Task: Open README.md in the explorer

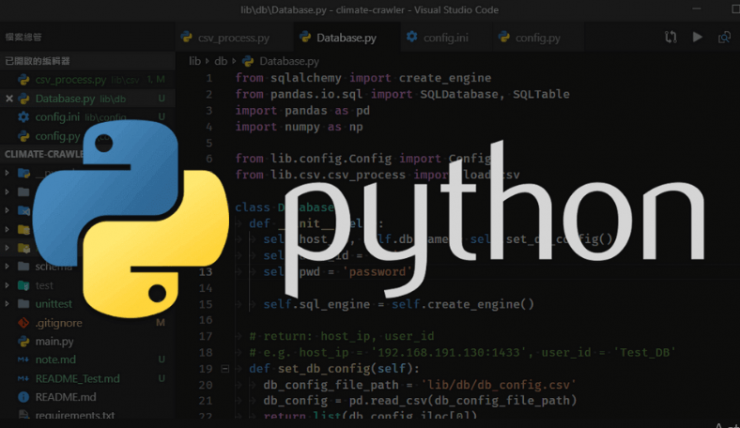Action: pos(66,397)
